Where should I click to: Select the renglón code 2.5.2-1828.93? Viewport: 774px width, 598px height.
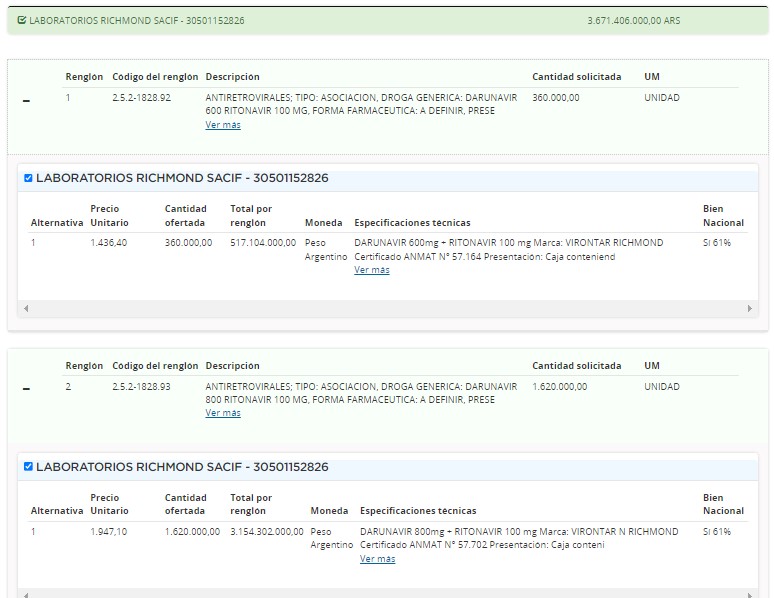(x=141, y=386)
